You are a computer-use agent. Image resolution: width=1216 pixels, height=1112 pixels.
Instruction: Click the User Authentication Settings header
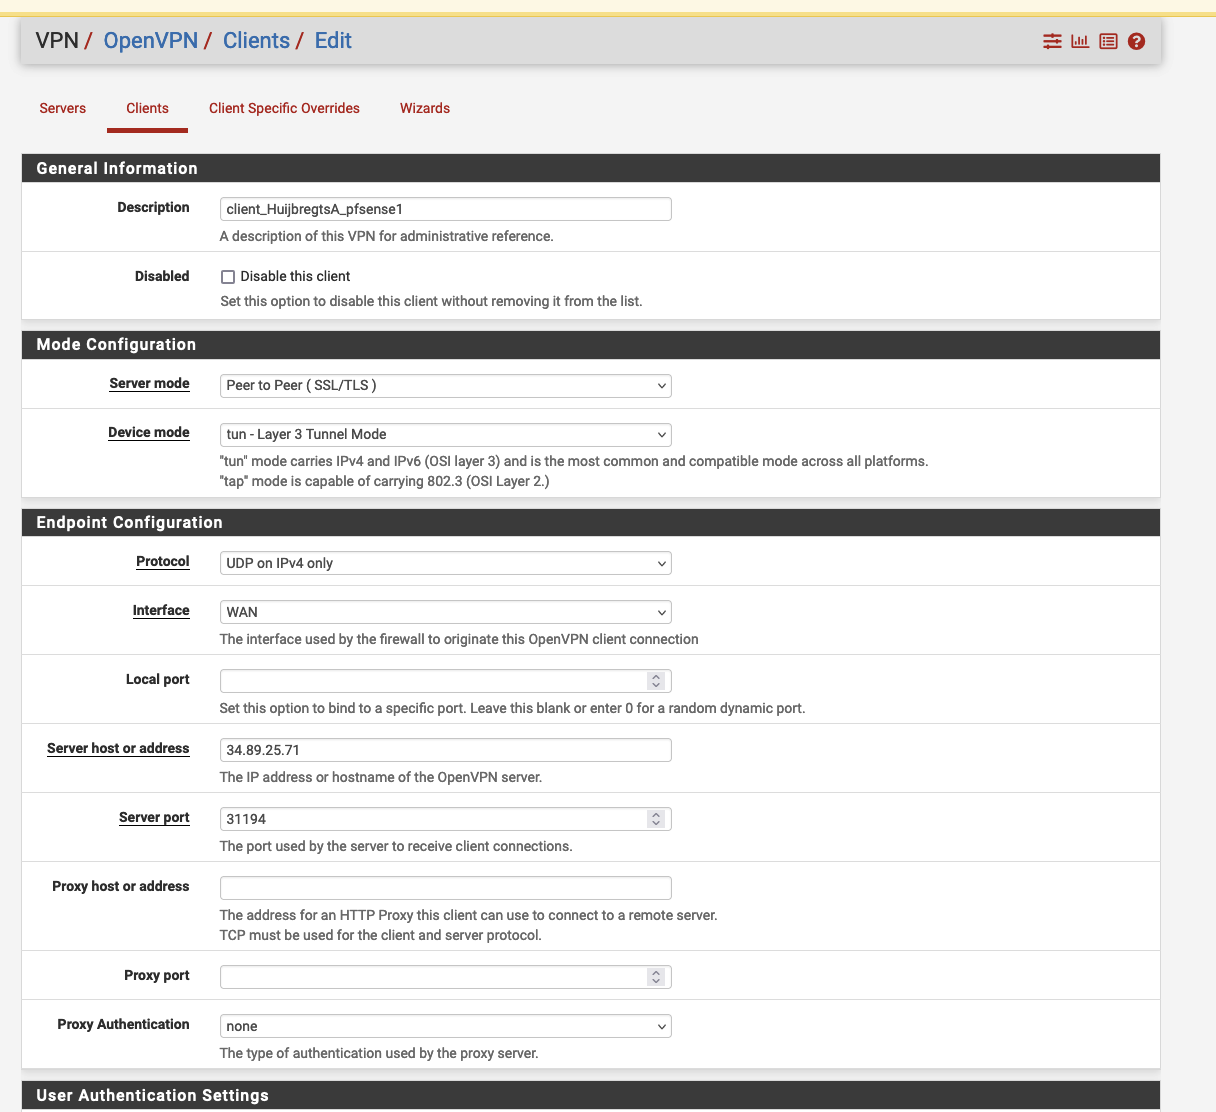591,1095
